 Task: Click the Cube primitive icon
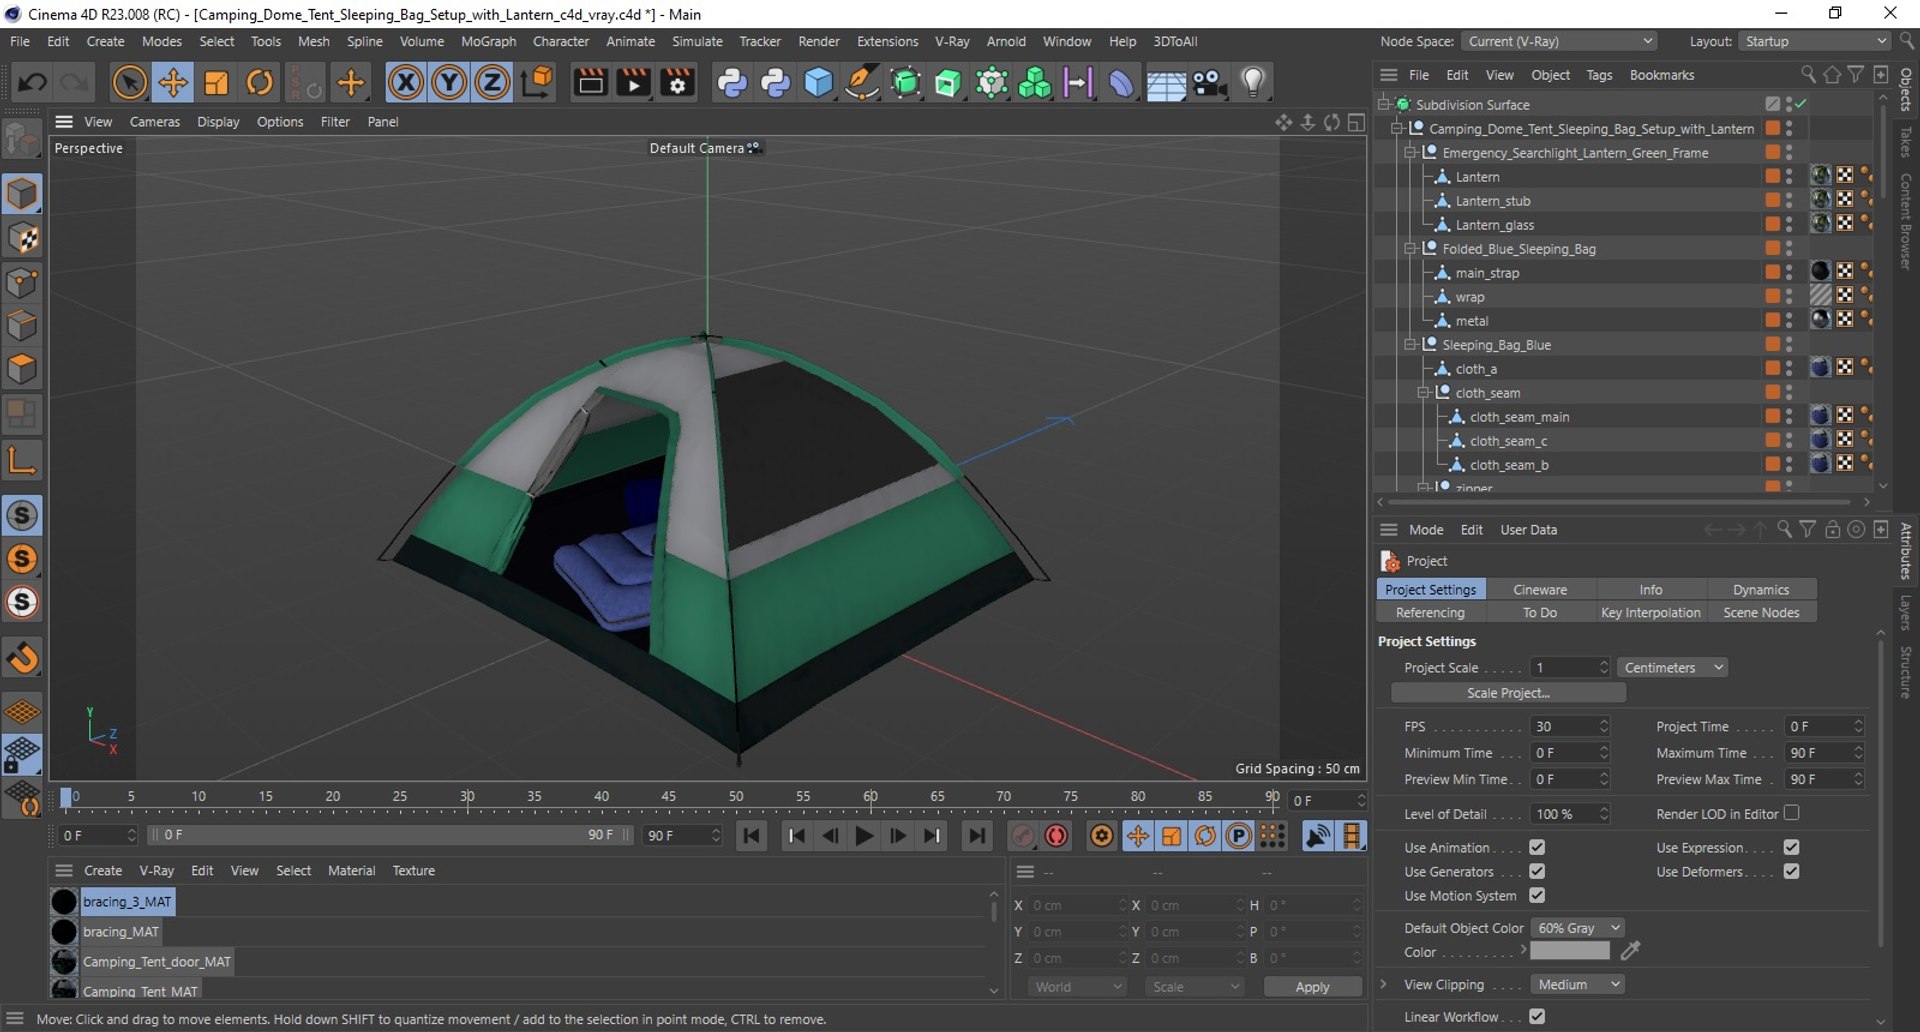[818, 83]
